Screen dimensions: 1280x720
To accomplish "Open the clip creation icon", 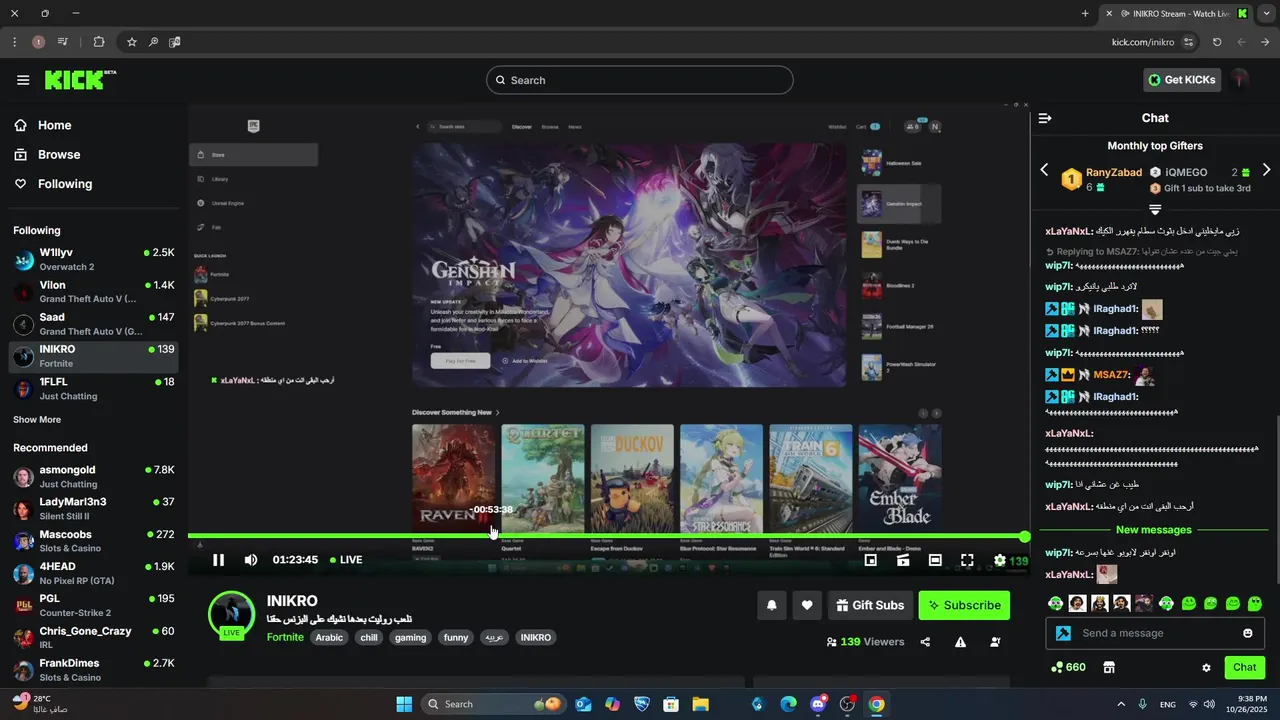I will point(903,561).
